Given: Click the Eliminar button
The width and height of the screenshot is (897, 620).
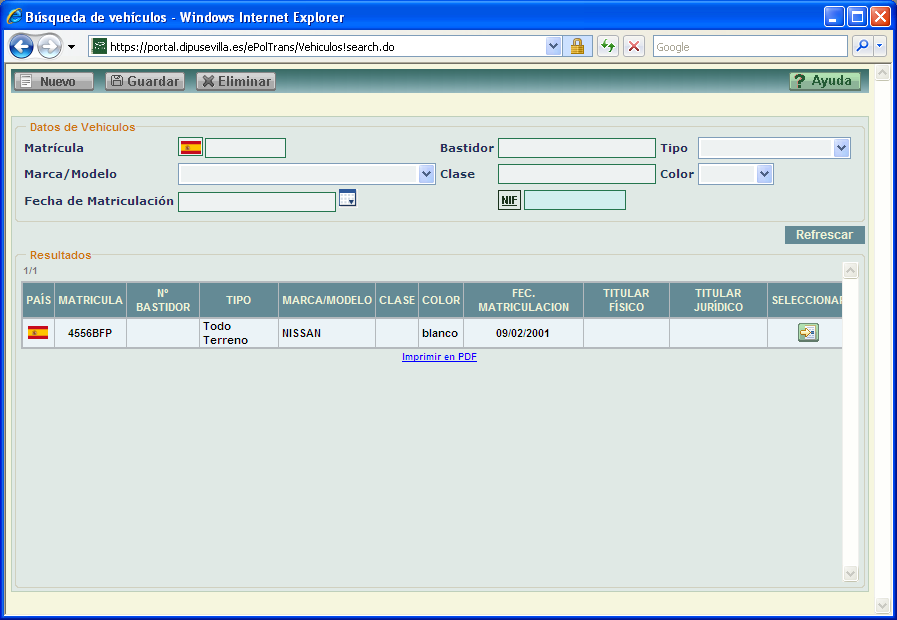Looking at the screenshot, I should point(236,81).
